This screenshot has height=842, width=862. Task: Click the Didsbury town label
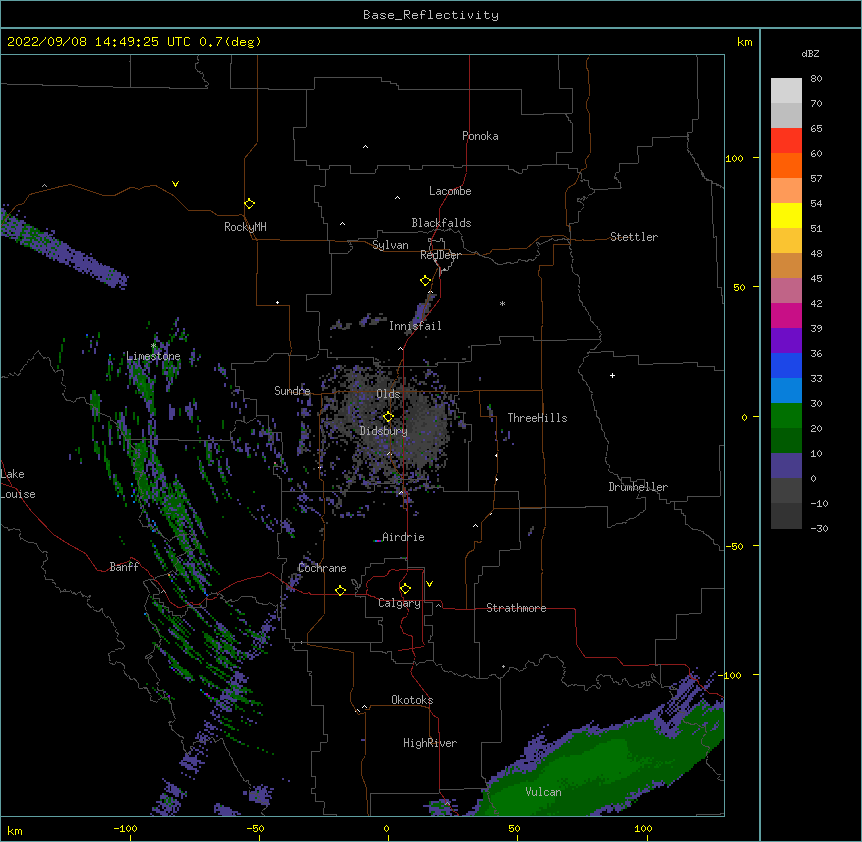pyautogui.click(x=384, y=431)
